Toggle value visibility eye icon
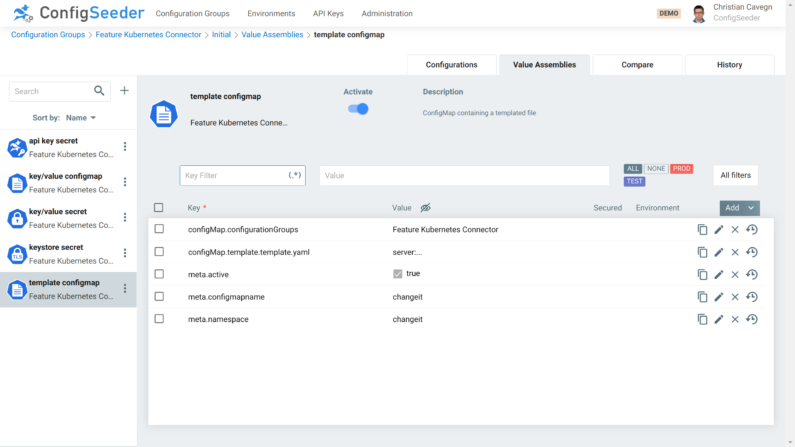795x447 pixels. click(x=425, y=208)
